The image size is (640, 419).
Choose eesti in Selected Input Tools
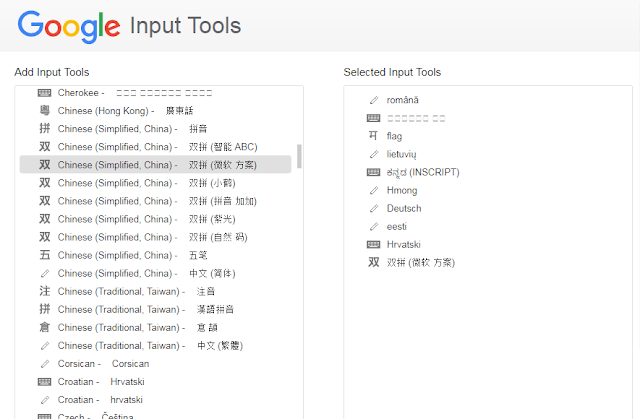(x=396, y=226)
